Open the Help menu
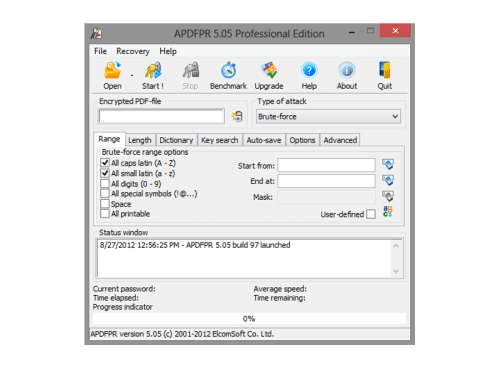500x375 pixels. (x=168, y=51)
